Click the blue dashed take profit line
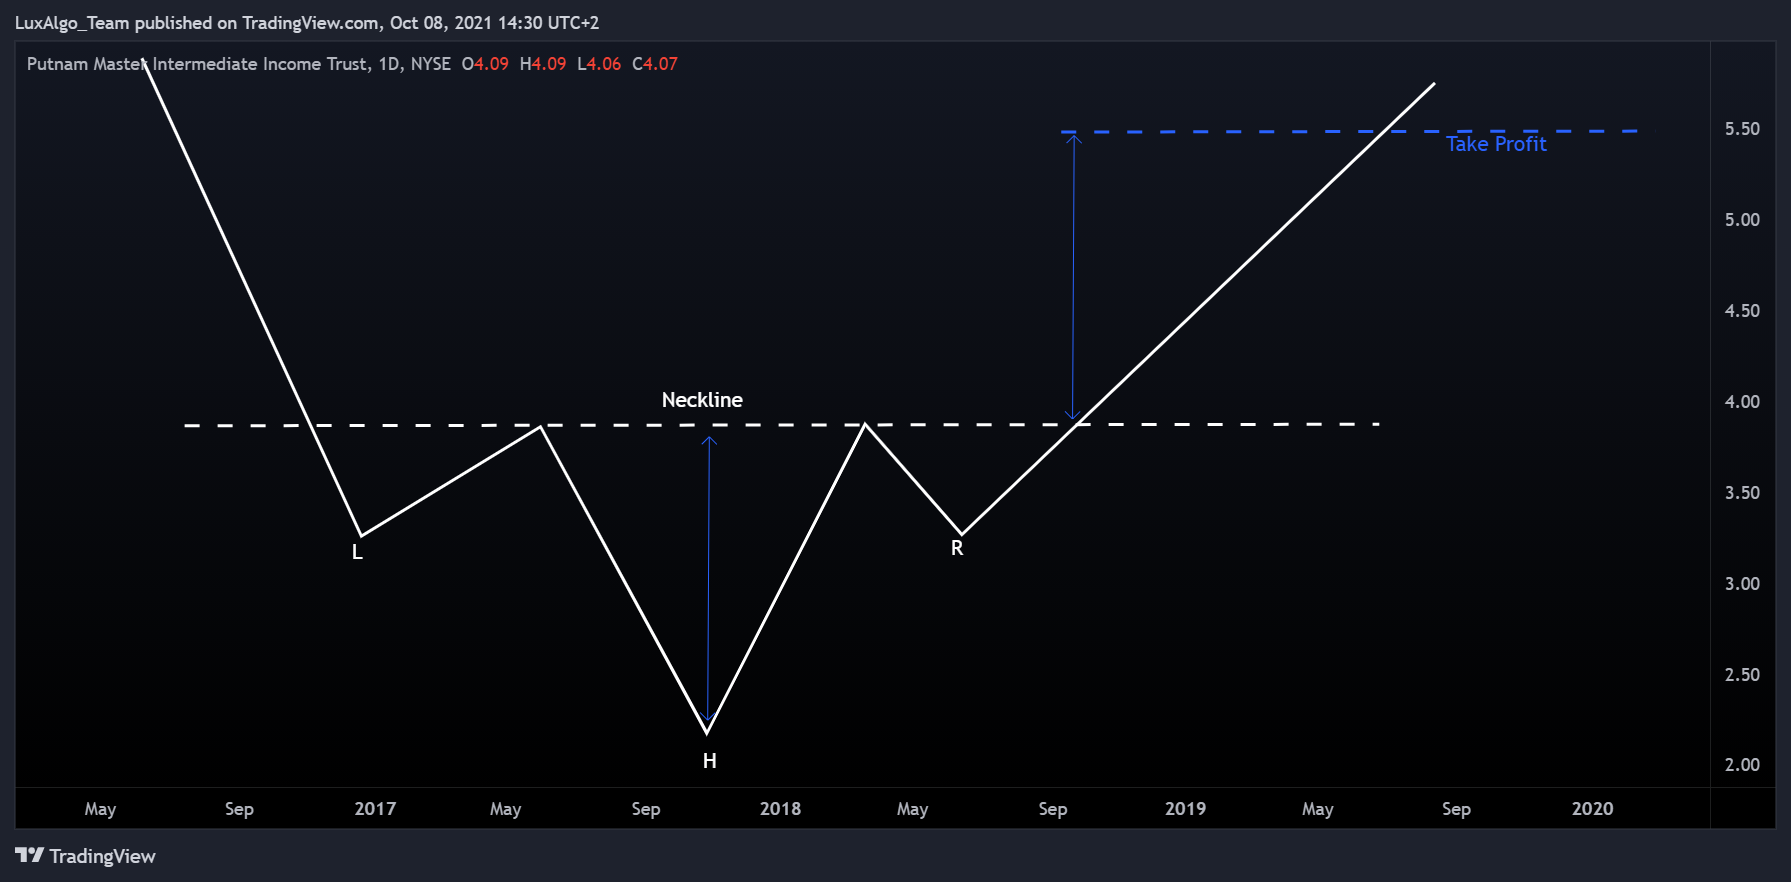Image resolution: width=1791 pixels, height=882 pixels. (x=1349, y=131)
